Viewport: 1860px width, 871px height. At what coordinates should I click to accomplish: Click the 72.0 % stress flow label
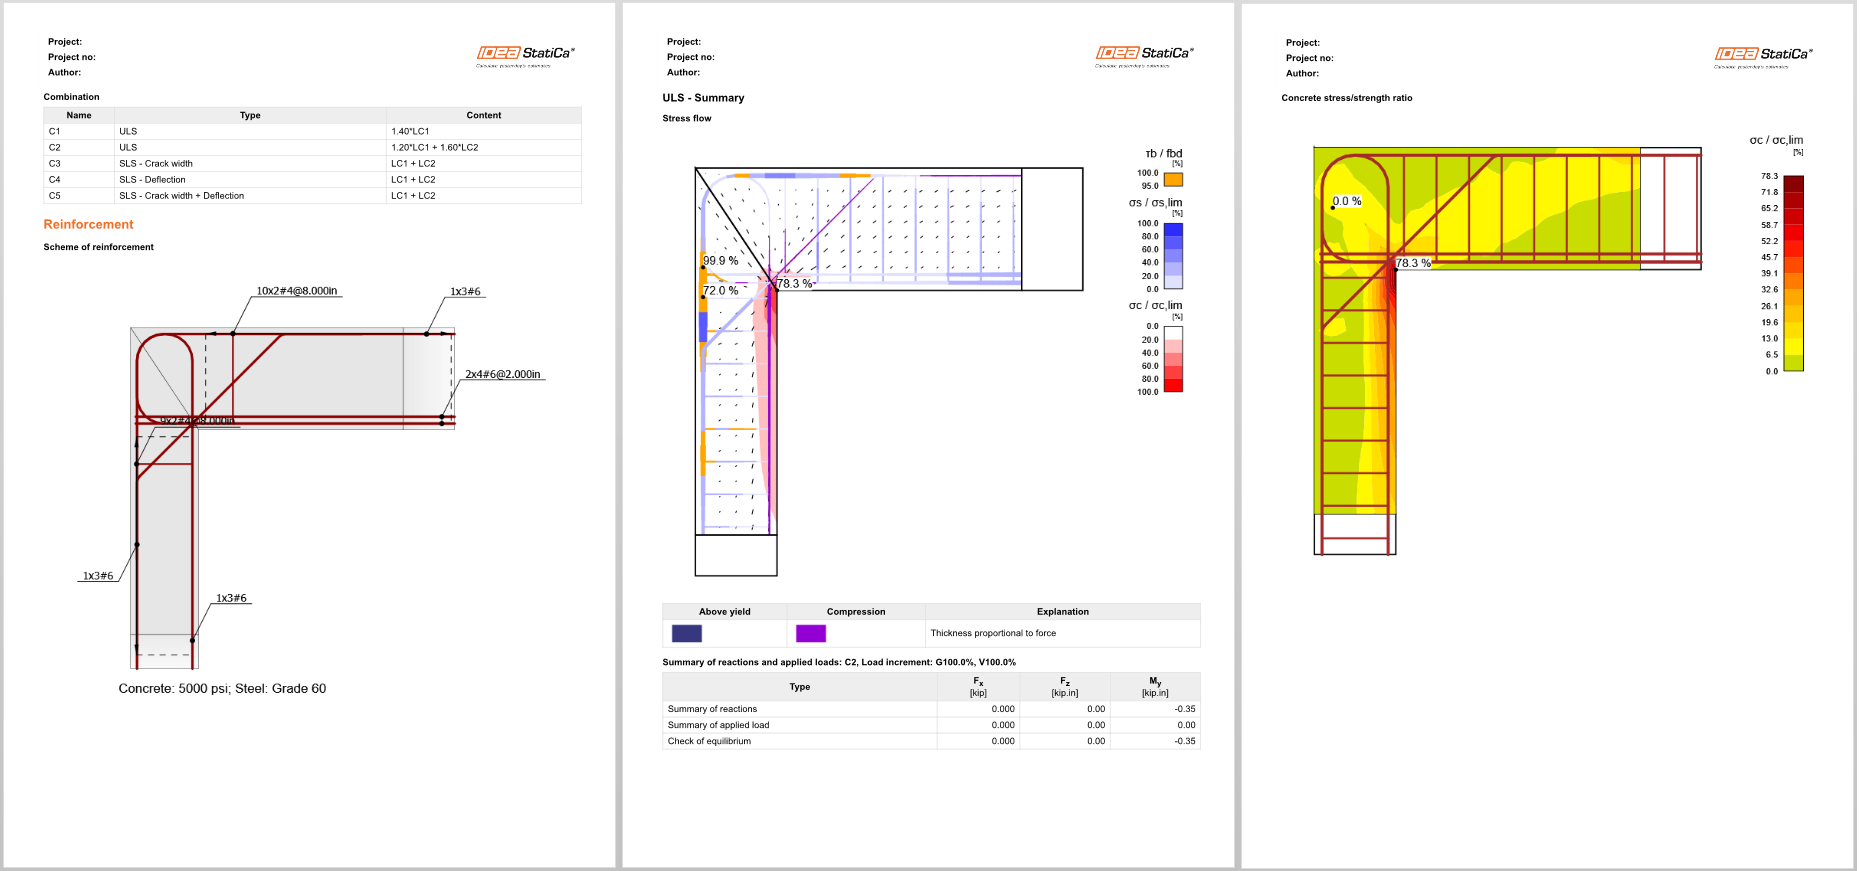click(x=720, y=291)
